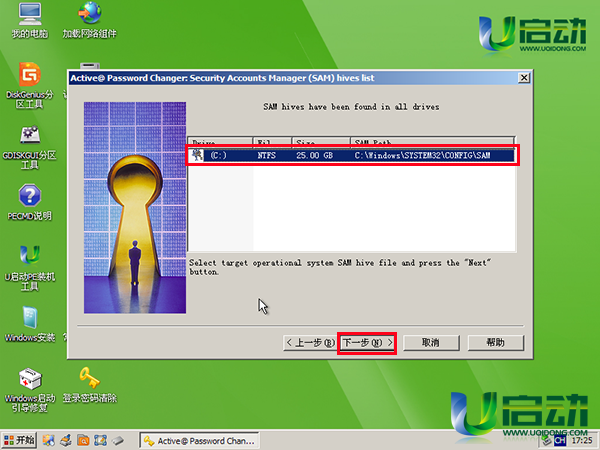Click the CH language indicator in the tray

coord(560,441)
